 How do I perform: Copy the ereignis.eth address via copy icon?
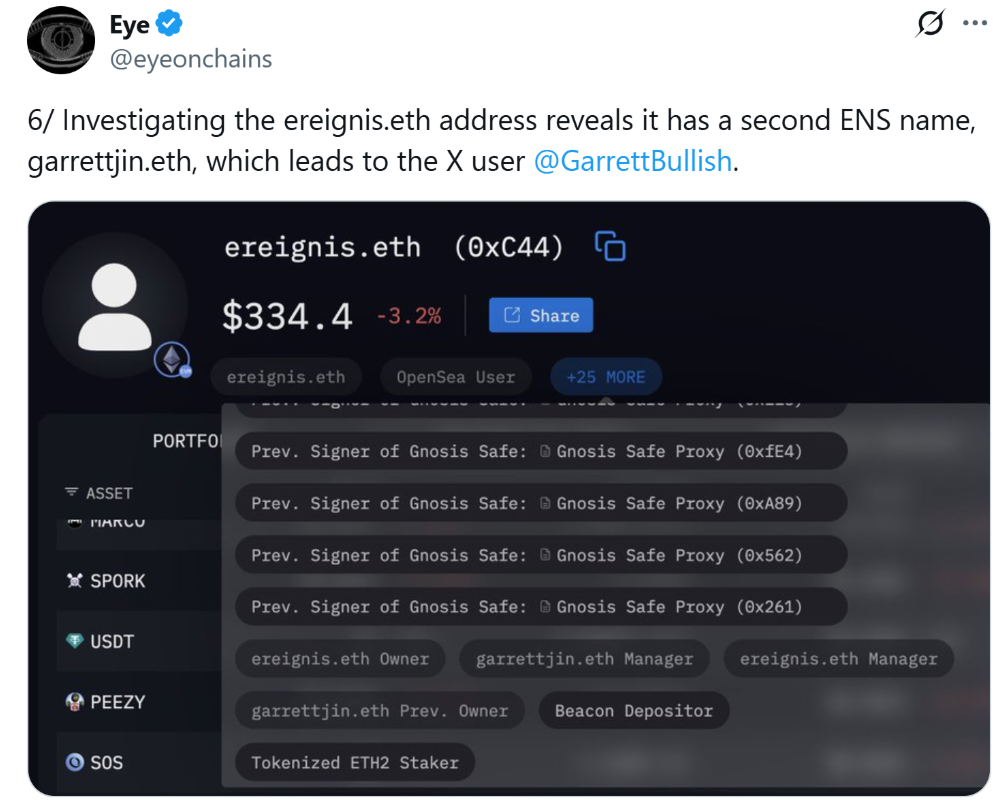coord(609,246)
